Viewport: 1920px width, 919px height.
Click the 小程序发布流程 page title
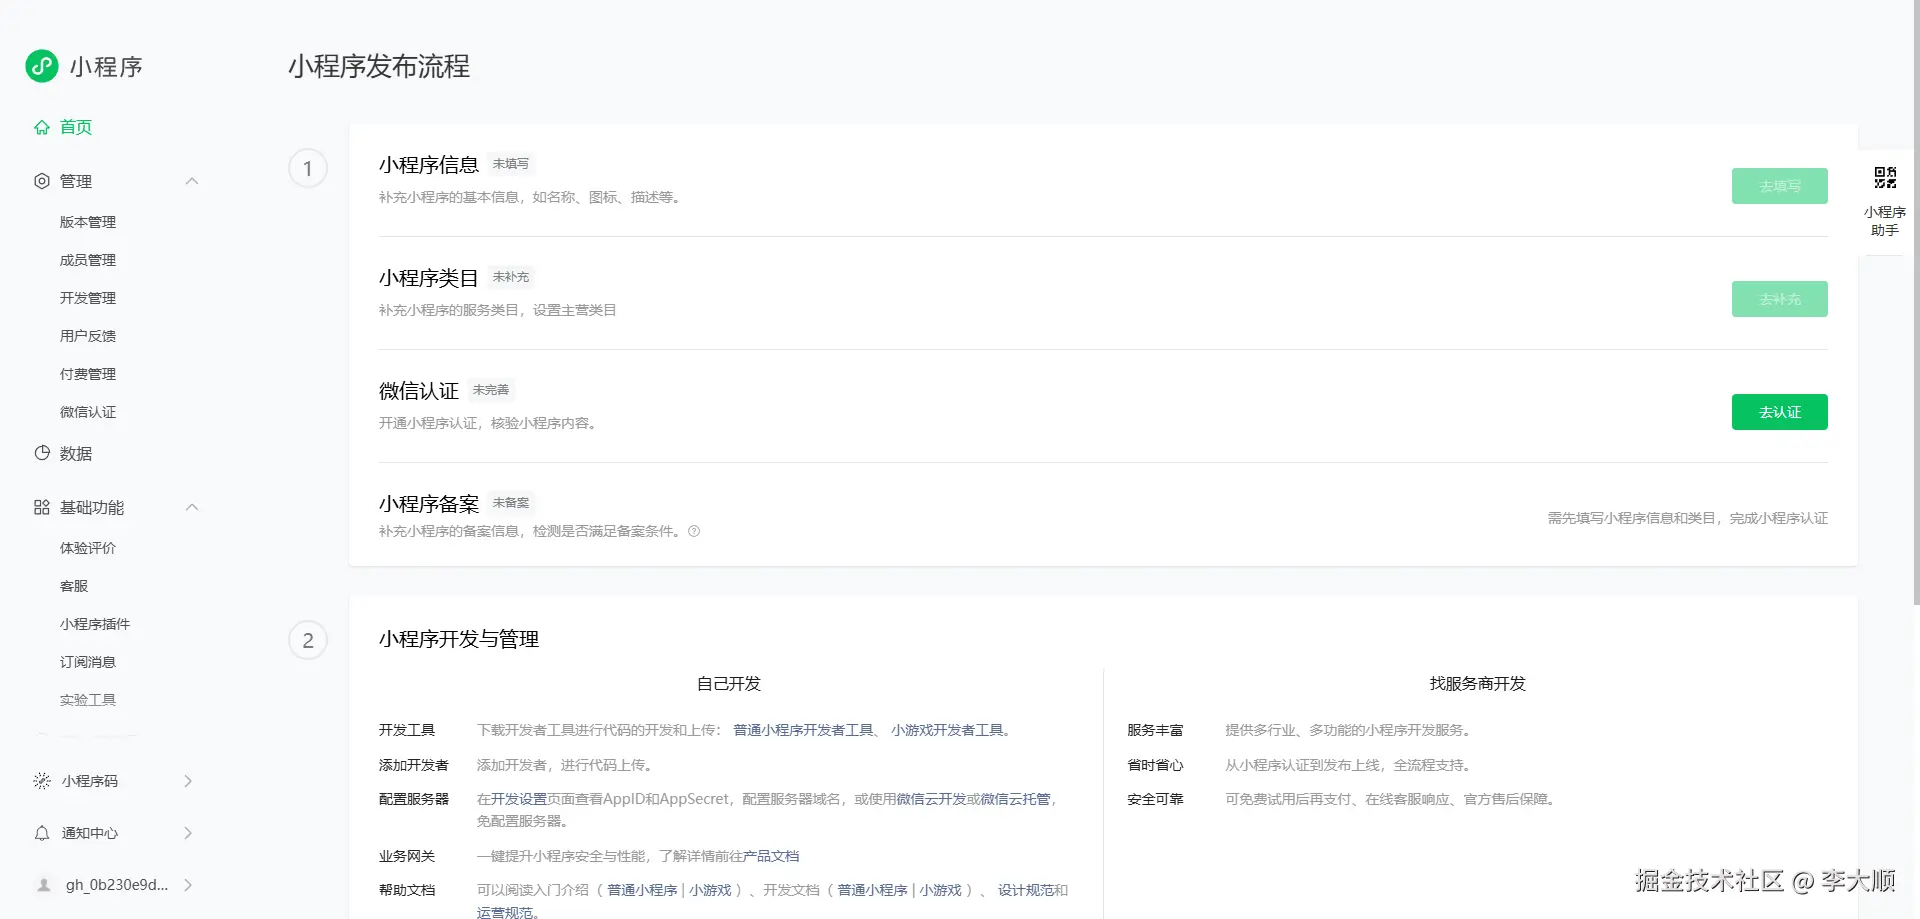[379, 66]
